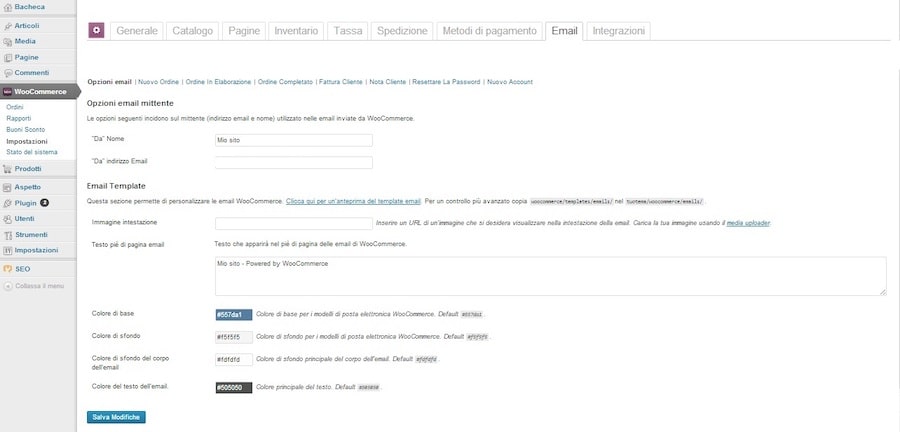This screenshot has height=432, width=900.
Task: Click the Plugin update count badge
Action: (45, 203)
